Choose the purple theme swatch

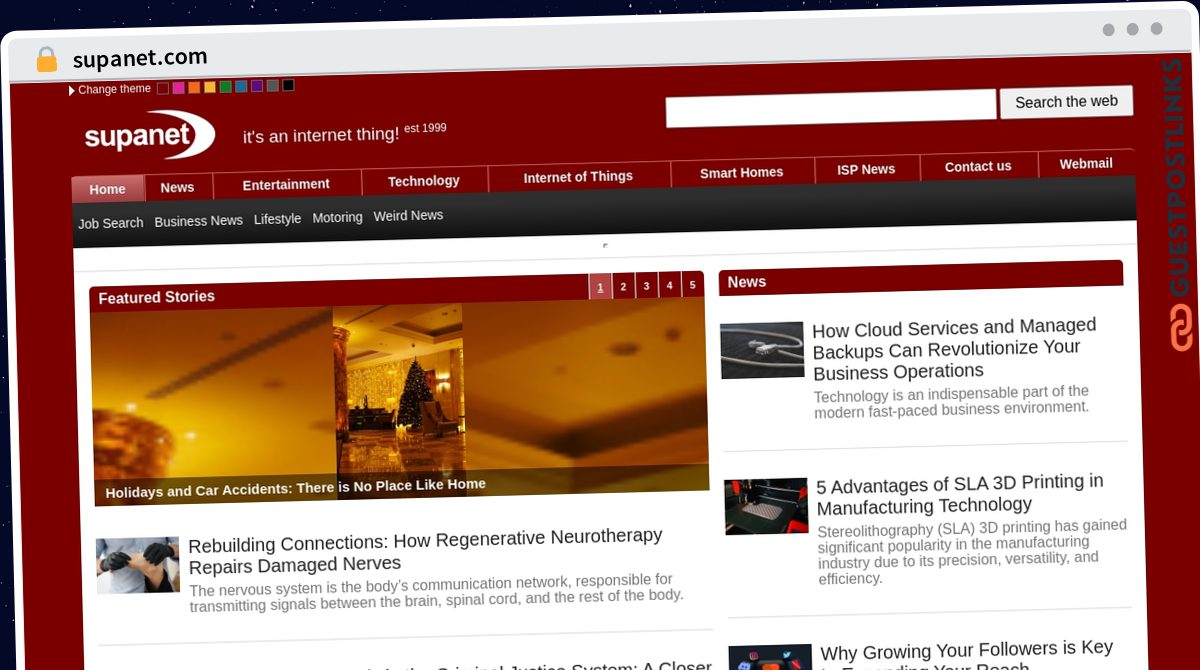click(257, 86)
